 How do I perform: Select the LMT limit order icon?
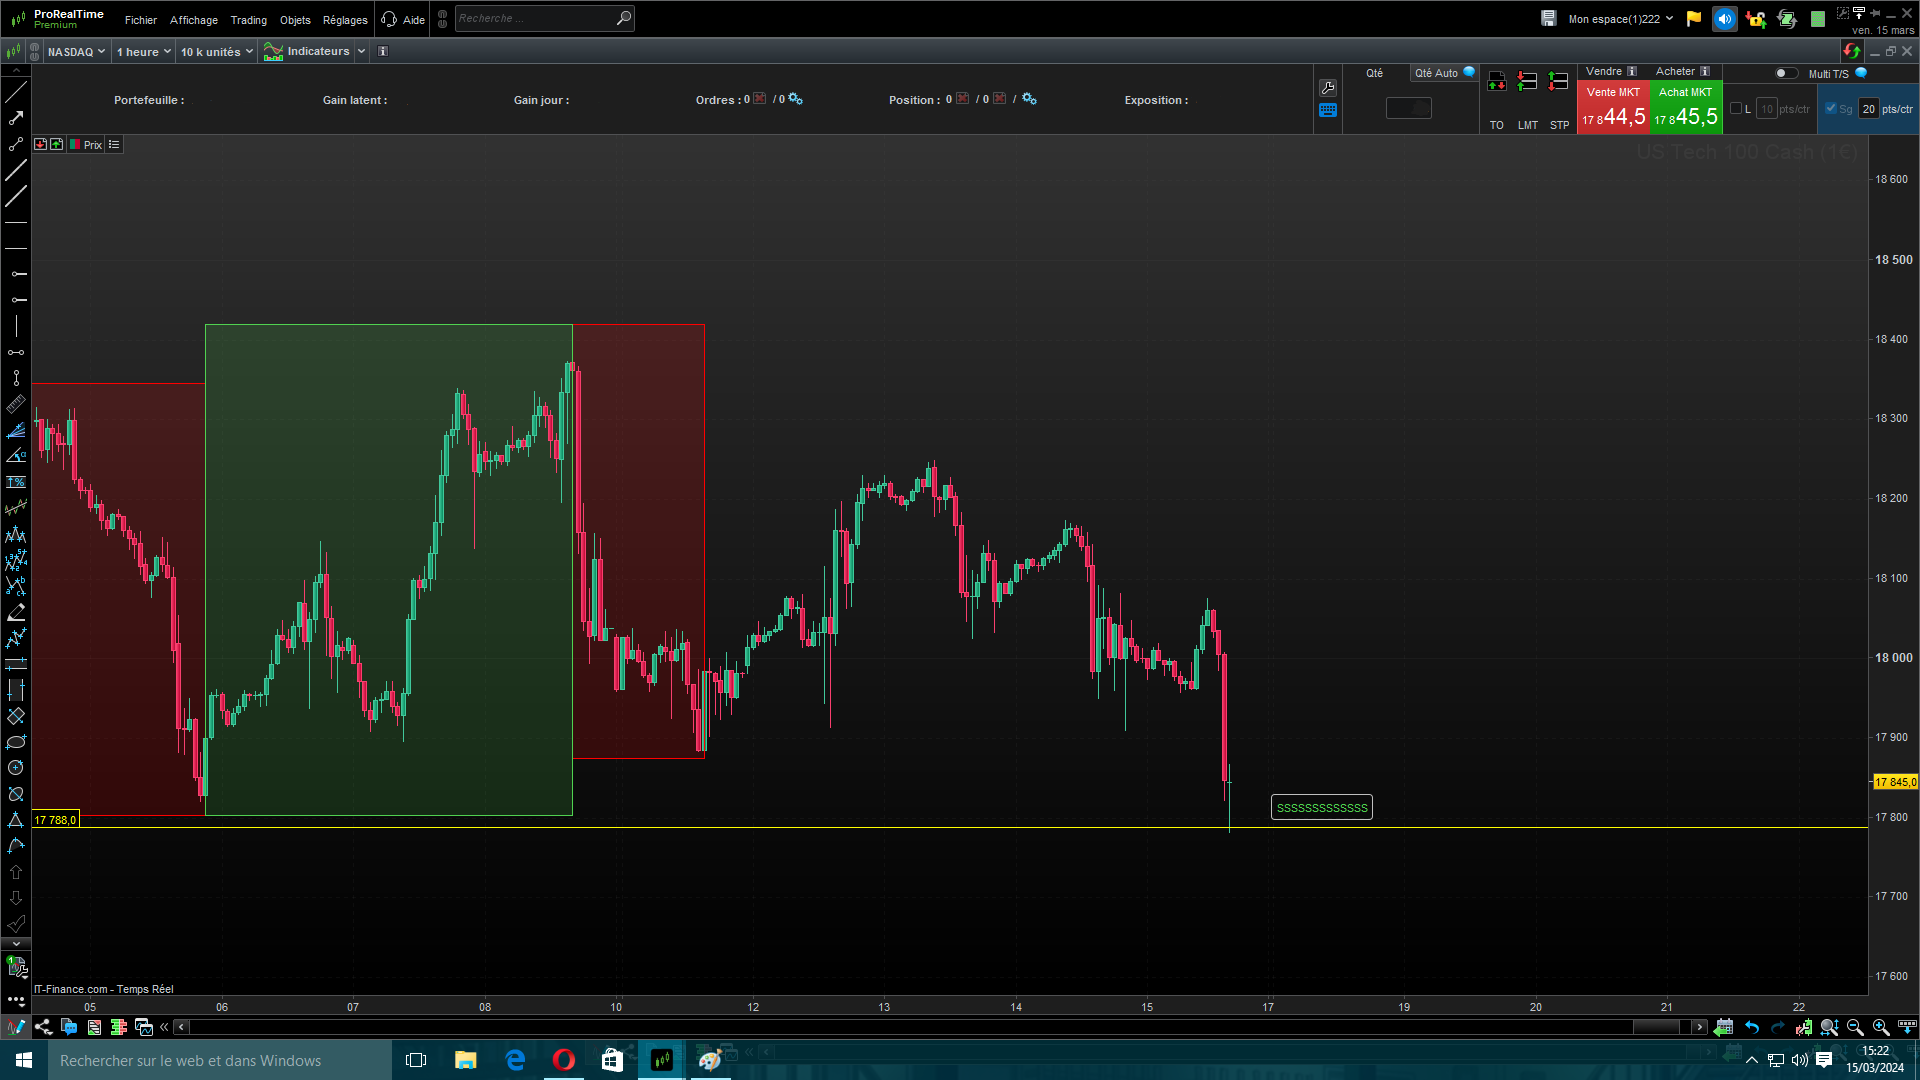[x=1527, y=82]
